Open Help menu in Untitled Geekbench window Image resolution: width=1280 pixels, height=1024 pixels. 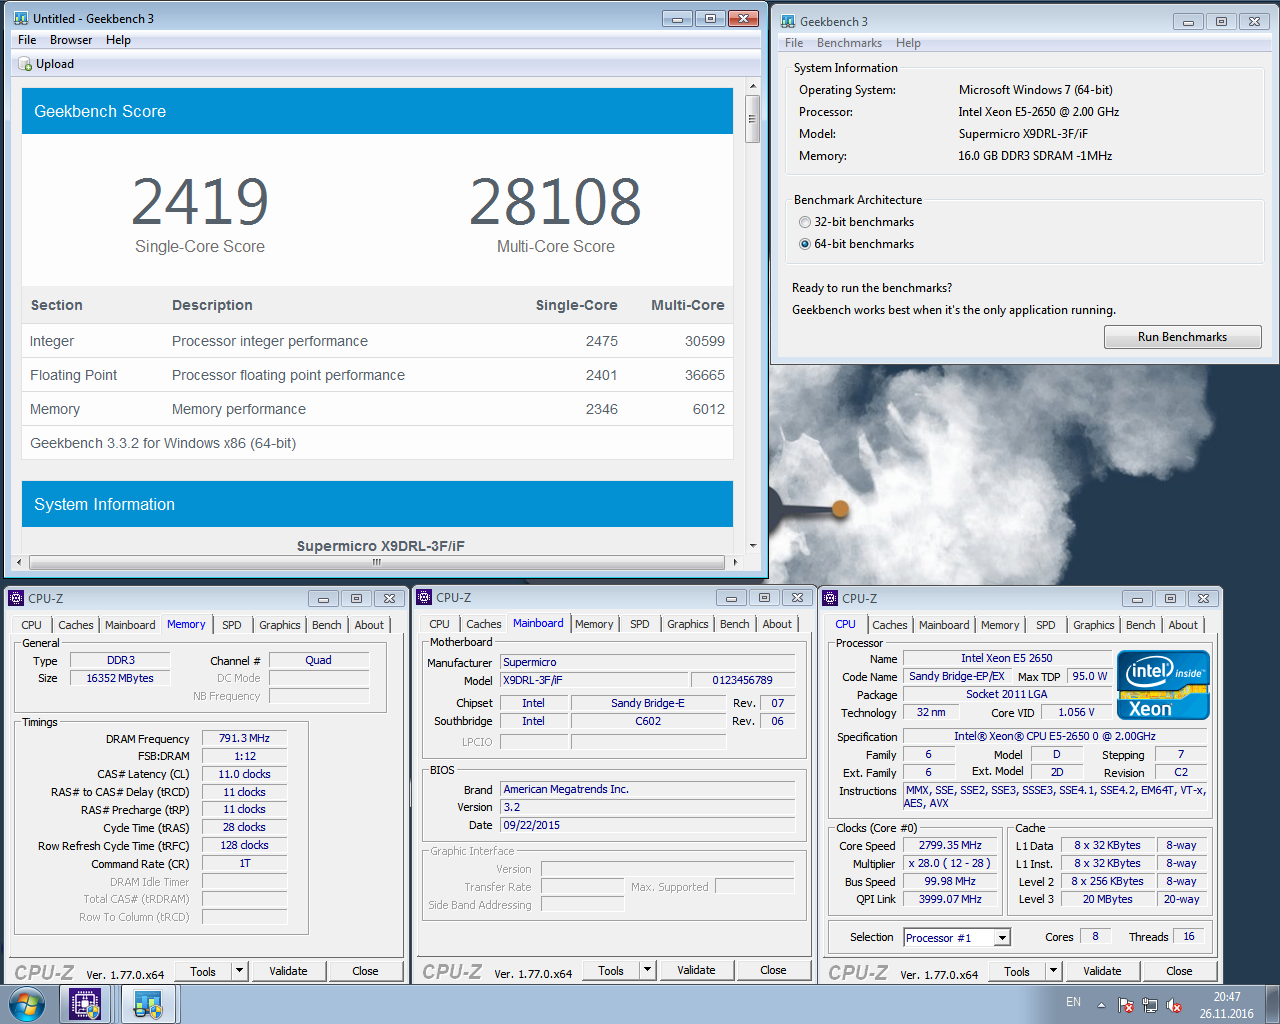tap(118, 40)
